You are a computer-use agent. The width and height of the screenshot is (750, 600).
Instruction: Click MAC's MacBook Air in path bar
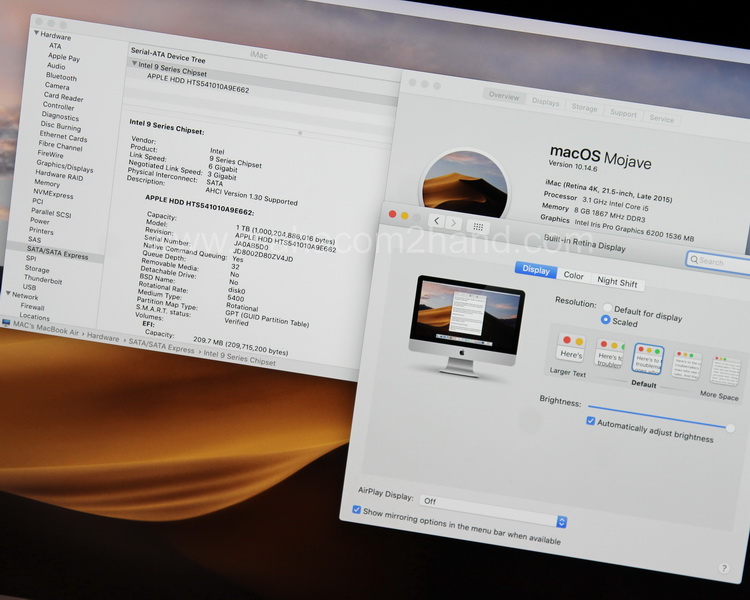coord(46,328)
